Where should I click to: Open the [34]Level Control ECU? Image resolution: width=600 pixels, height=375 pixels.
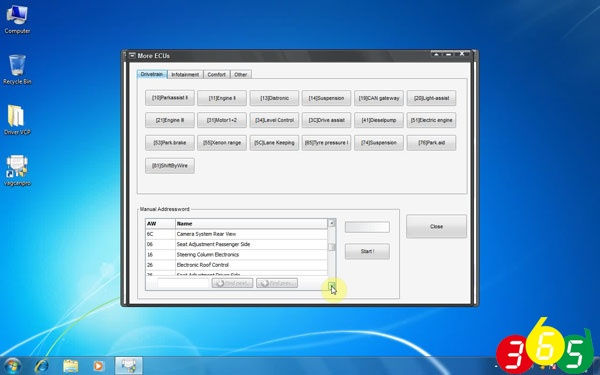[x=274, y=120]
